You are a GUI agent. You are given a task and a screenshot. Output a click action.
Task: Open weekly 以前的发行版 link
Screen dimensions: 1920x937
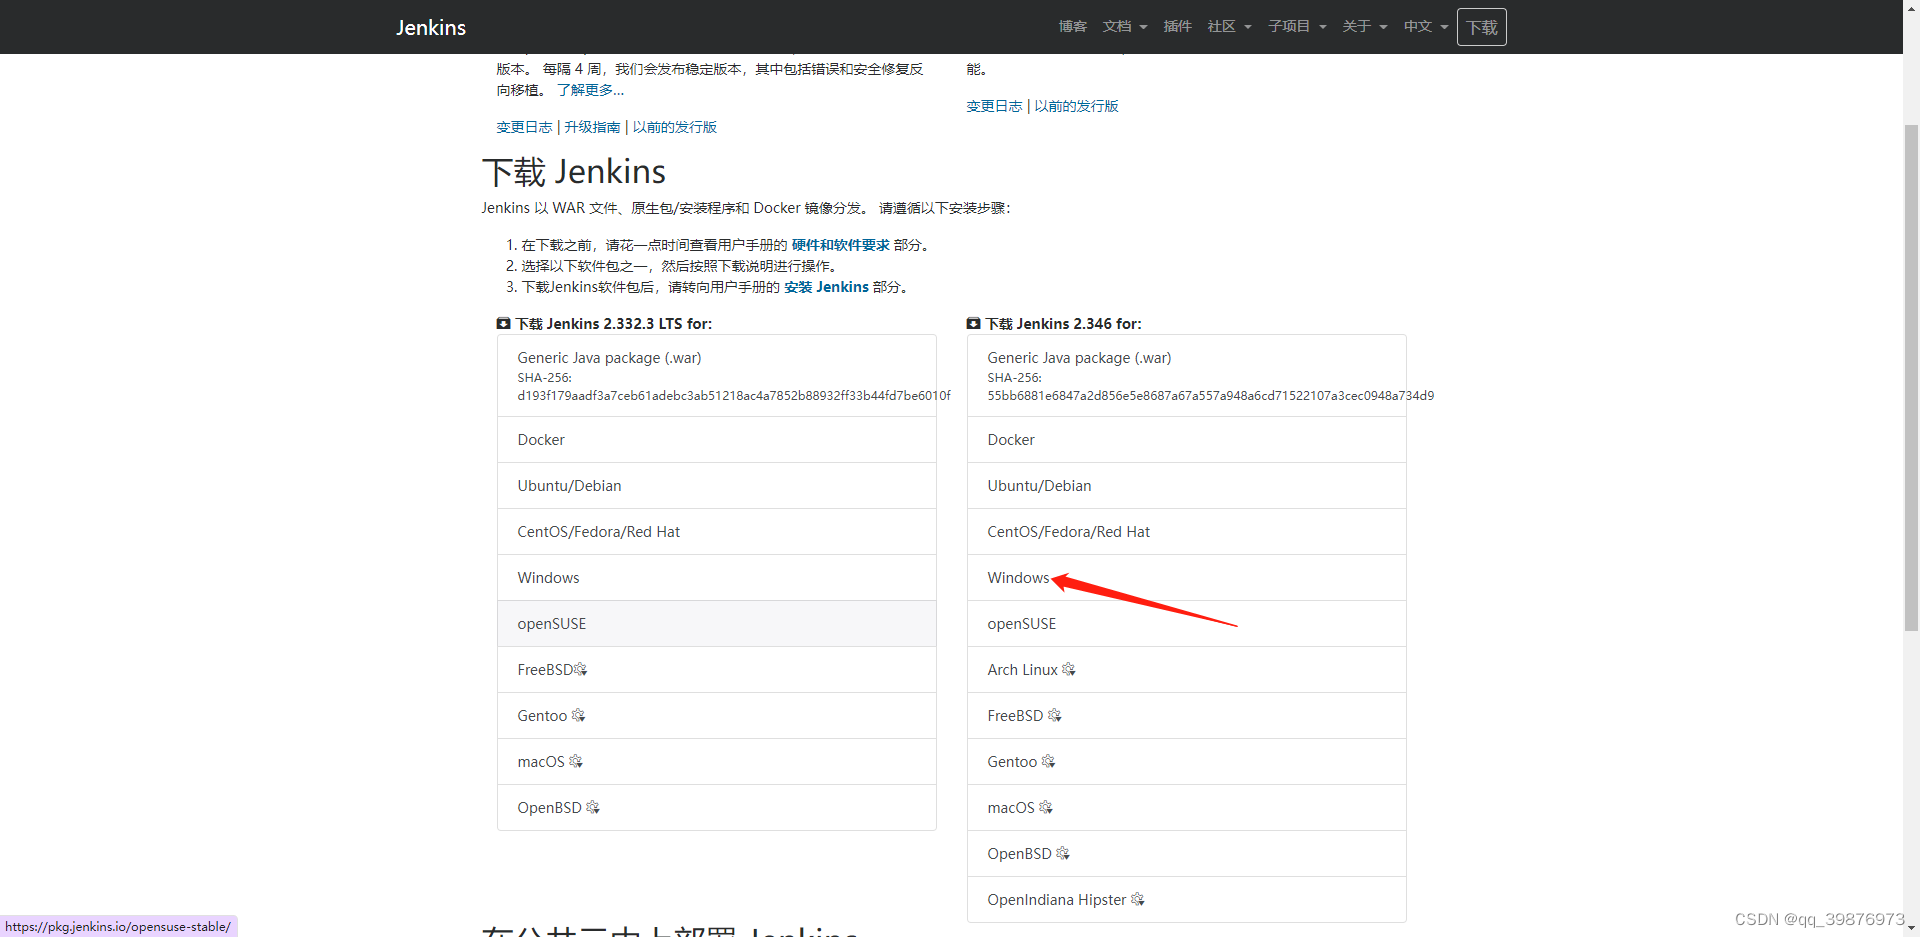[1076, 106]
